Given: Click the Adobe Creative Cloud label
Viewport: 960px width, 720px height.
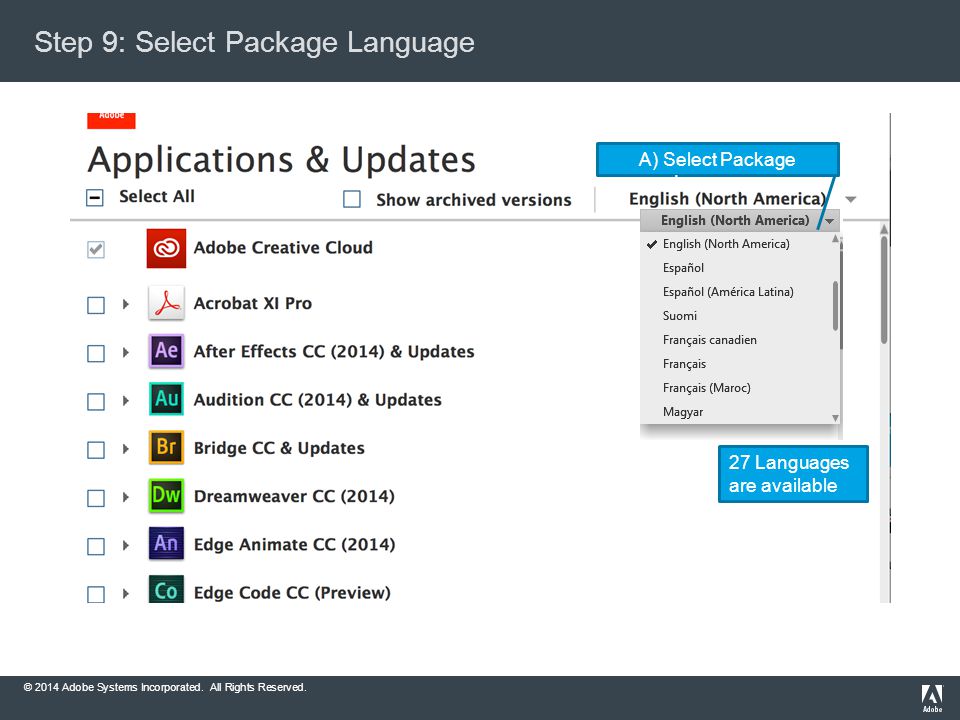Looking at the screenshot, I should (x=283, y=247).
